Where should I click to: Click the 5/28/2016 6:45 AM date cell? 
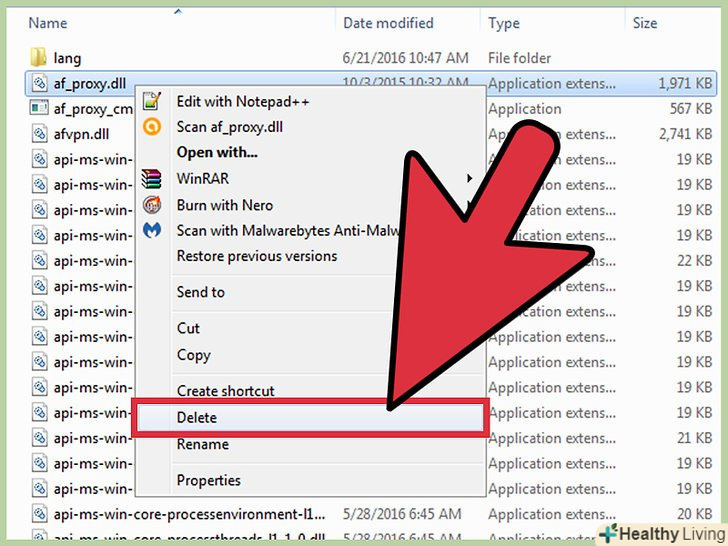pyautogui.click(x=402, y=514)
